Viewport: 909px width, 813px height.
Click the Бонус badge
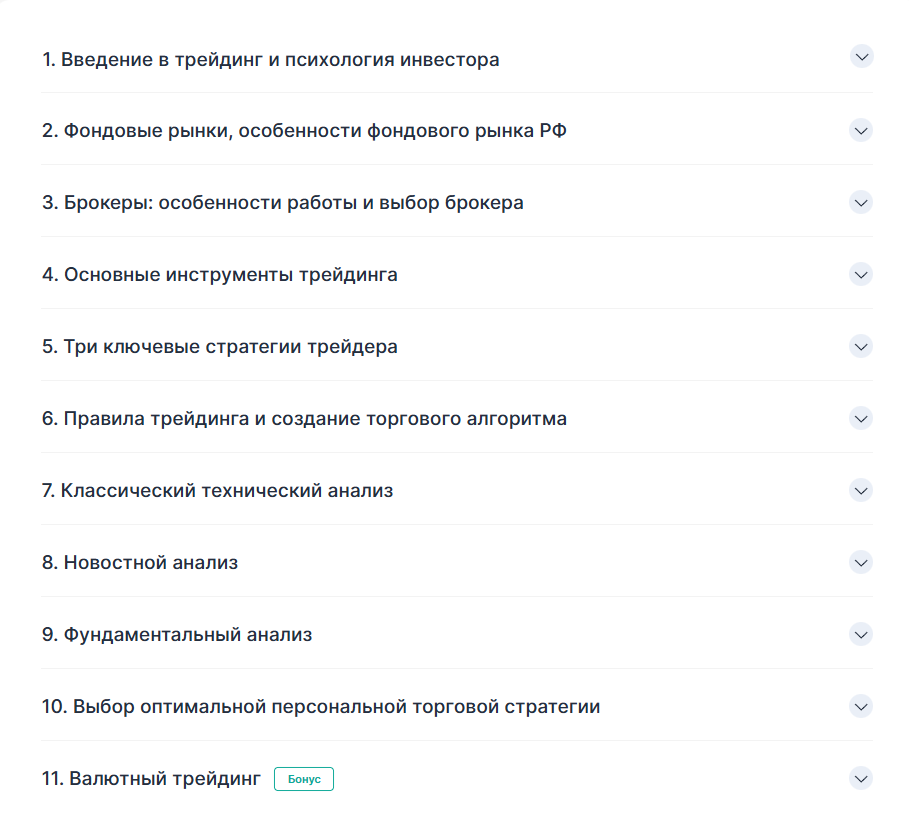pos(304,779)
